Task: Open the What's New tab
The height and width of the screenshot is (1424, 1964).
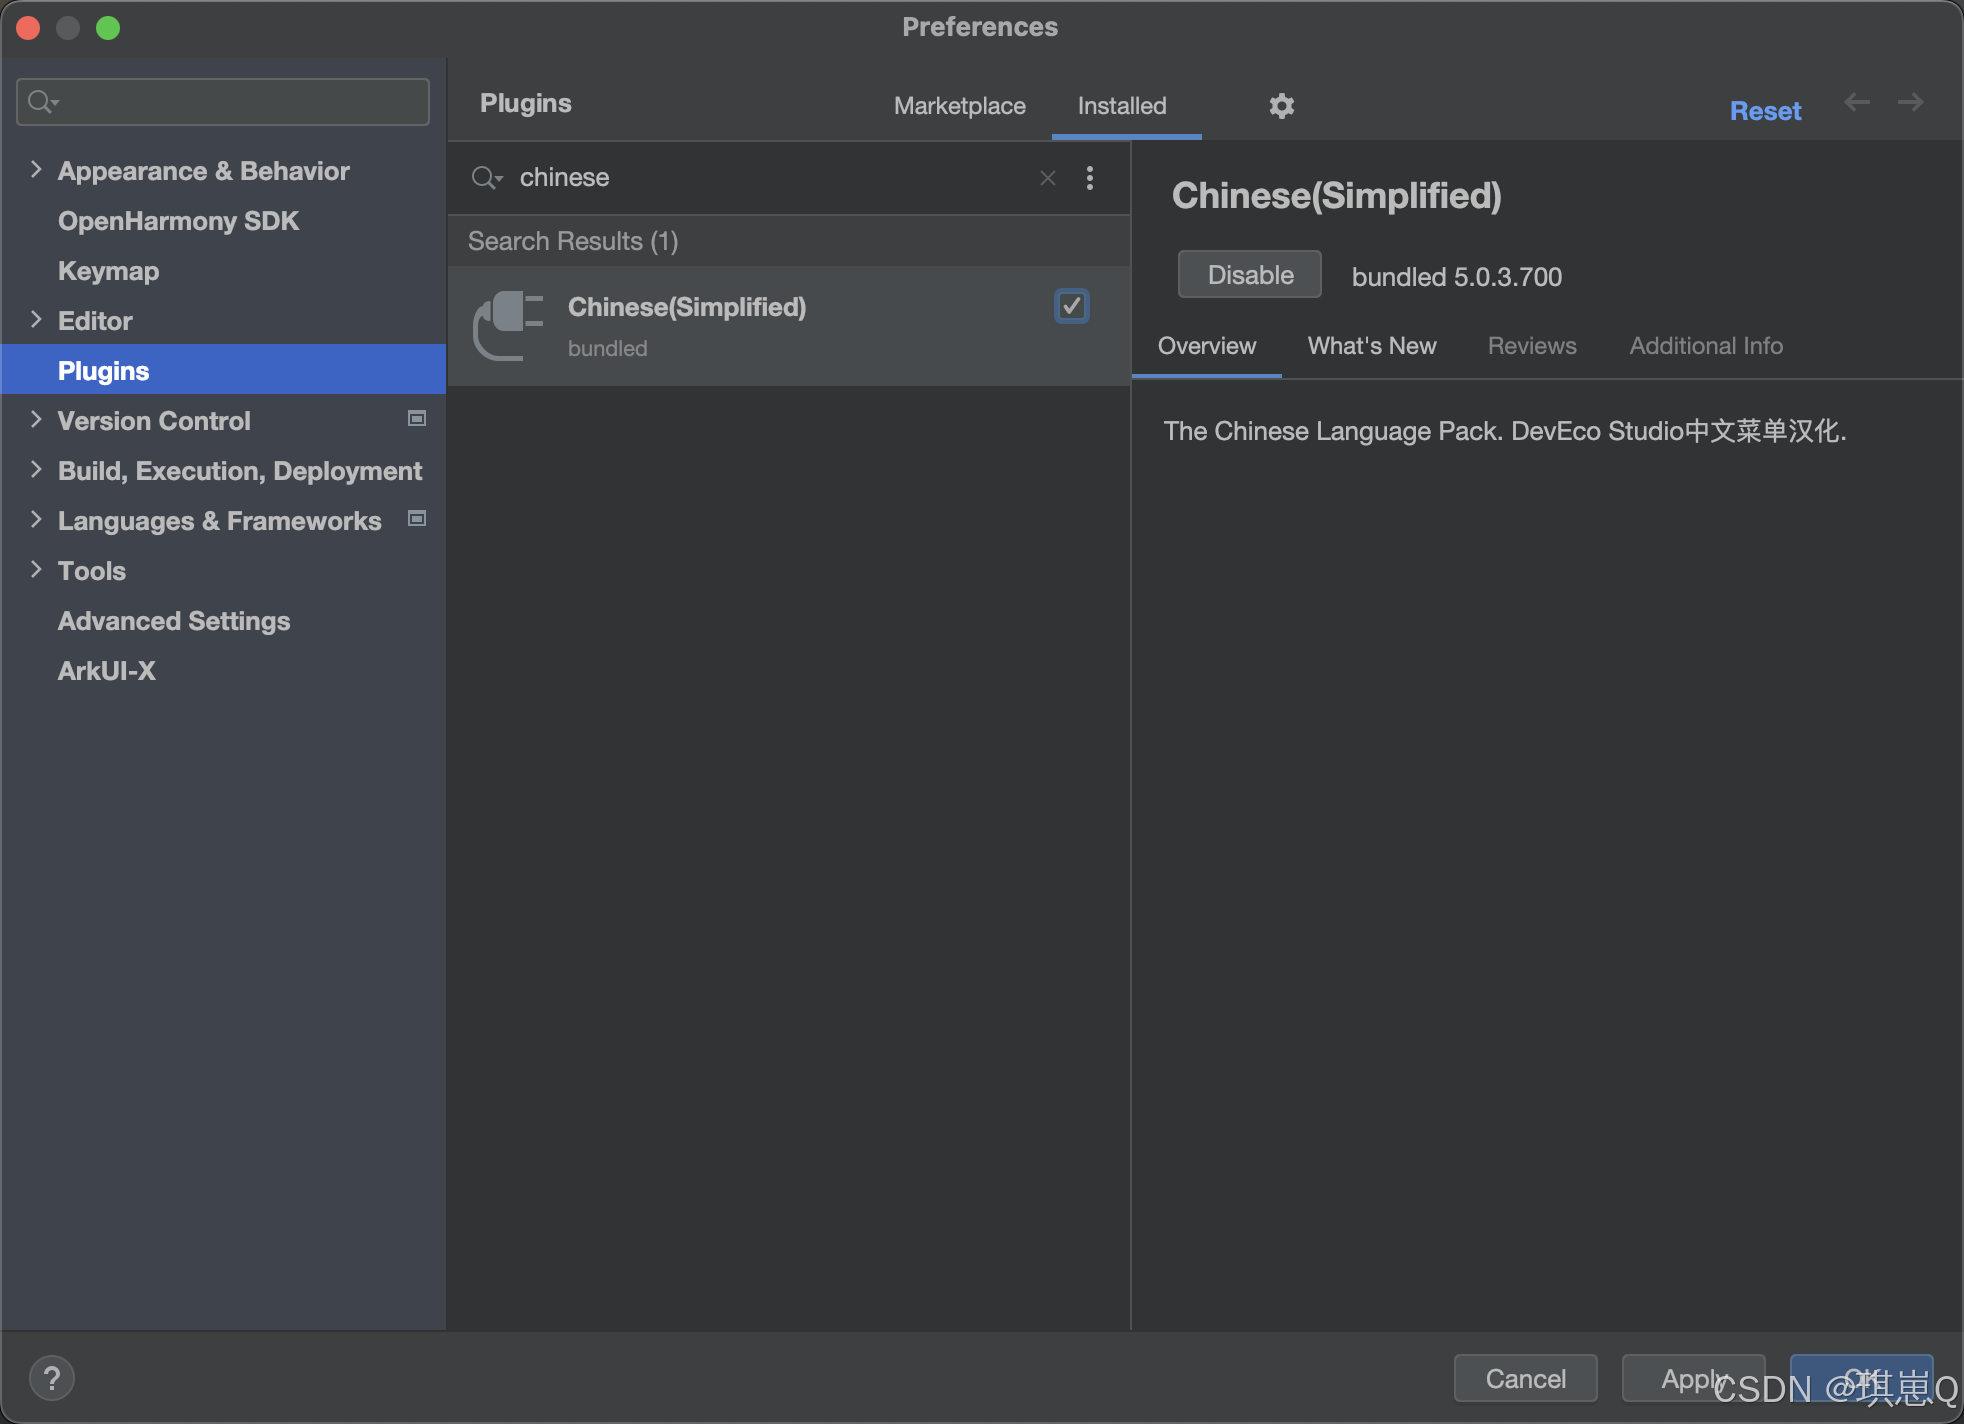Action: tap(1371, 346)
